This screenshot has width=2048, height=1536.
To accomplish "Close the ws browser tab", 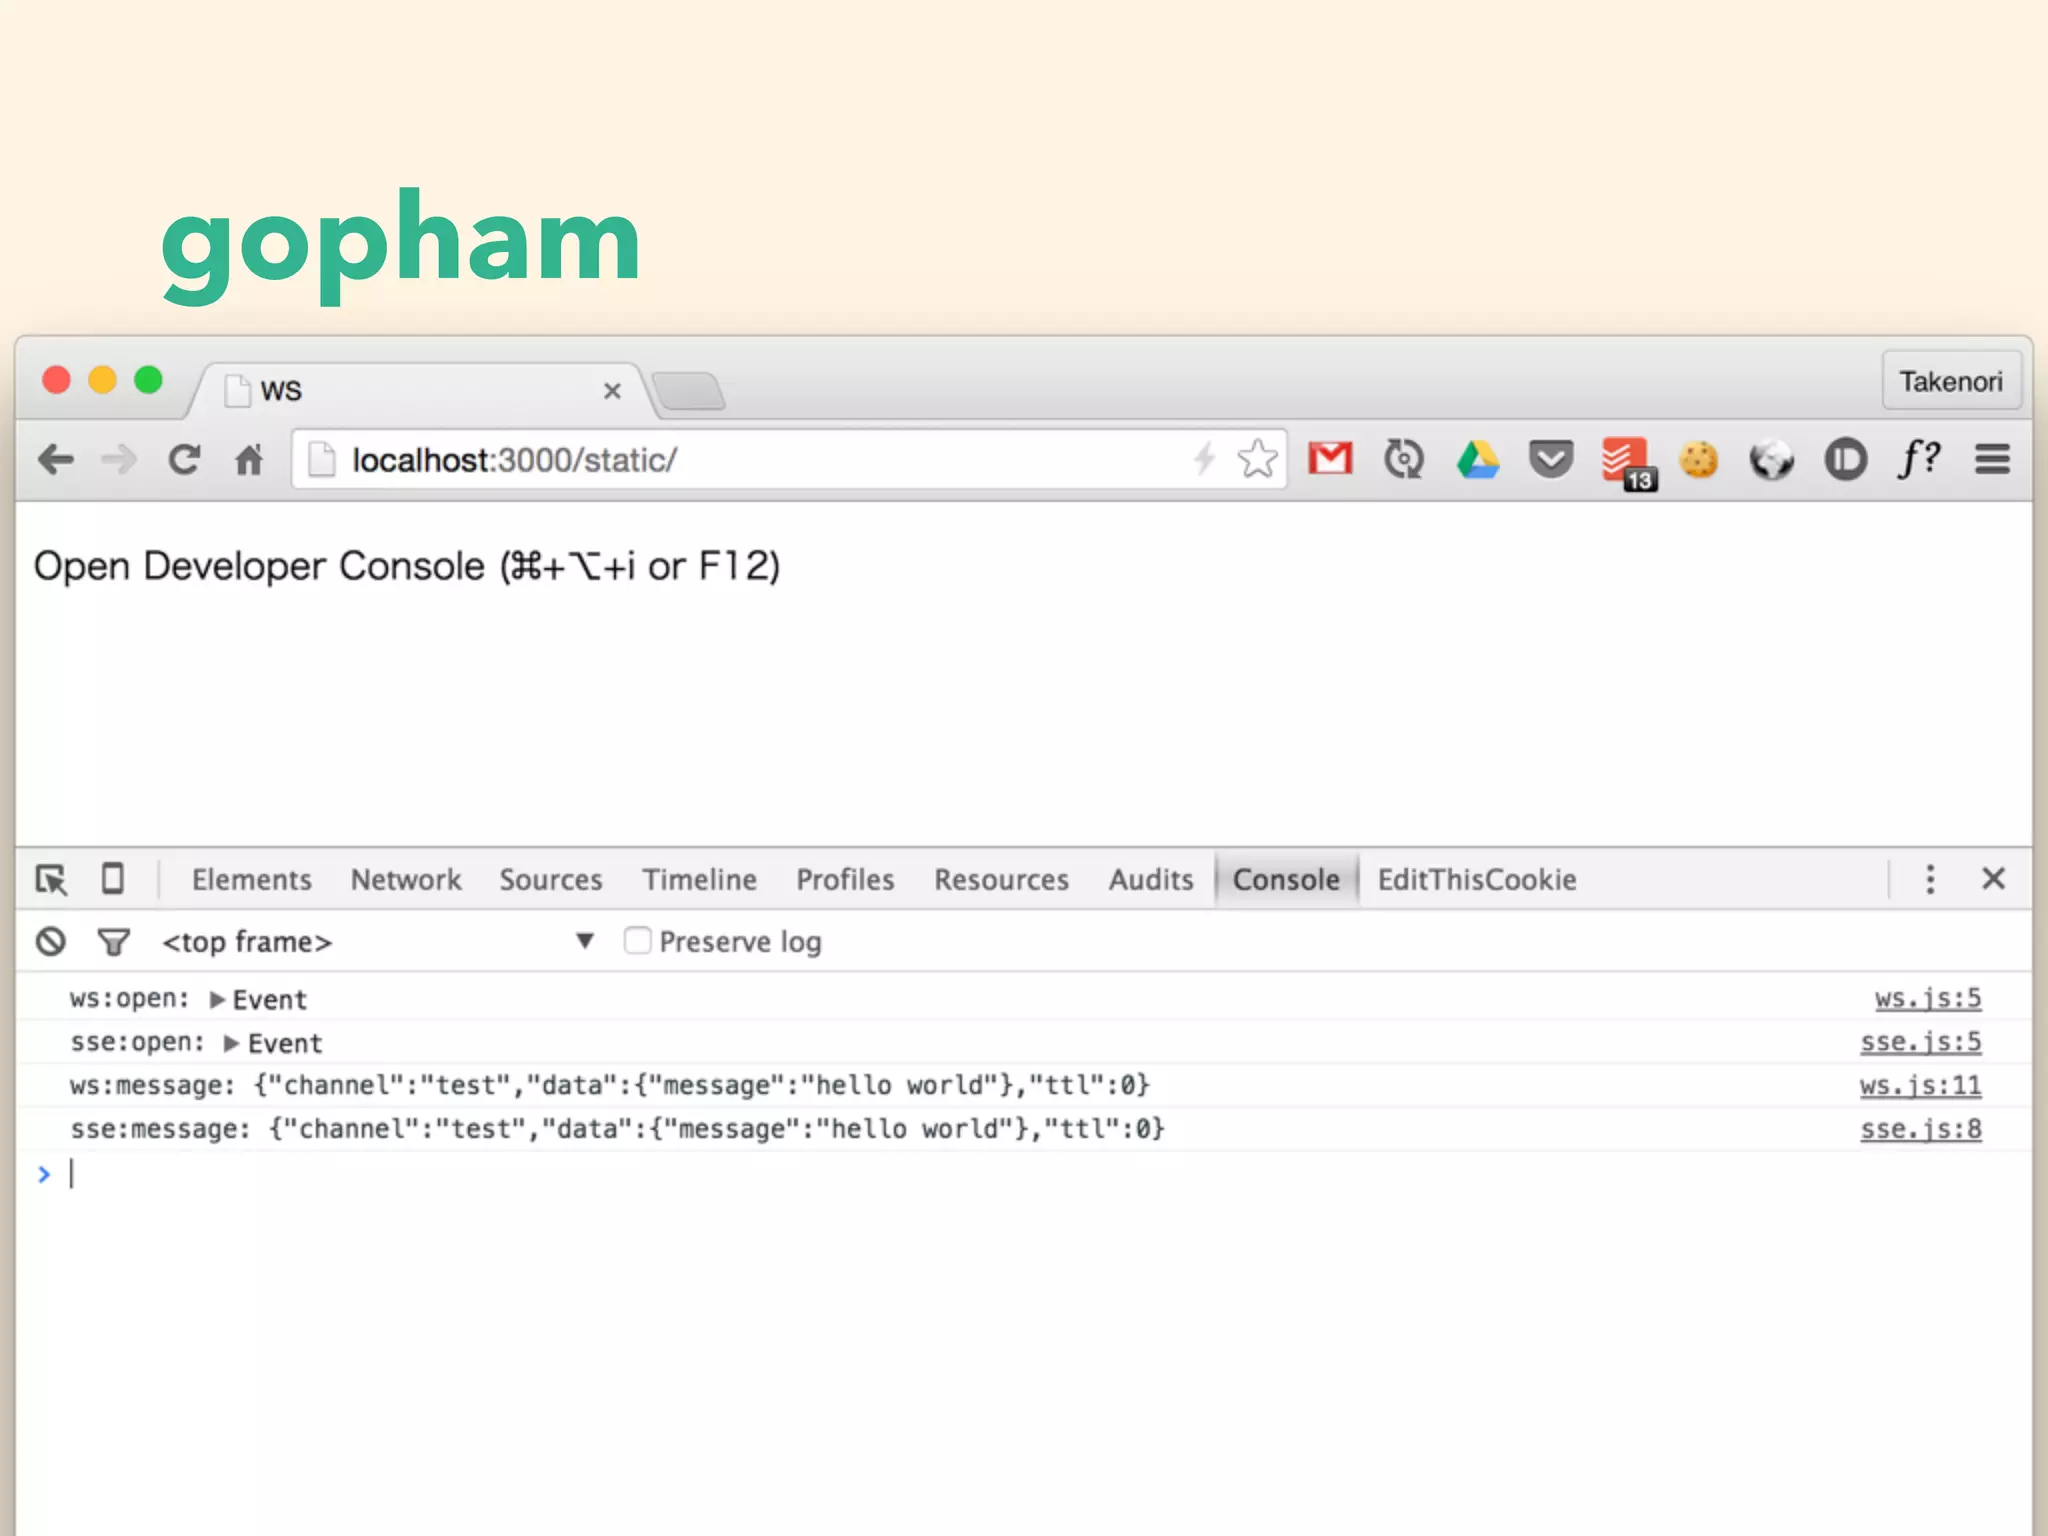I will [x=613, y=391].
